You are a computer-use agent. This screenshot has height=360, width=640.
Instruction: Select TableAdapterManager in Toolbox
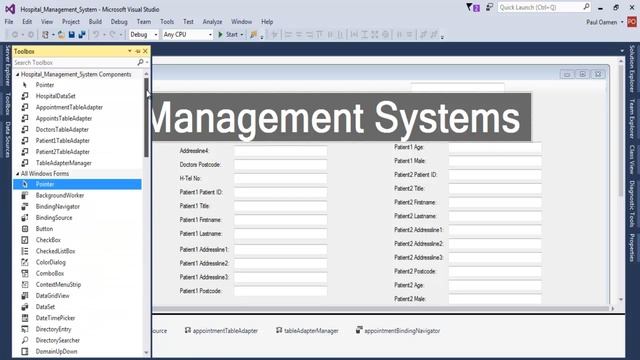[x=63, y=163]
